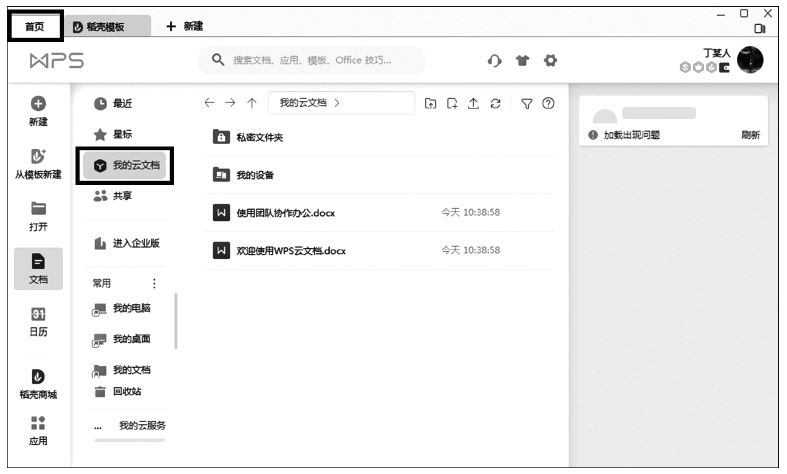Click the navigation panel vertical scrollbar
The height and width of the screenshot is (474, 787).
point(176,320)
